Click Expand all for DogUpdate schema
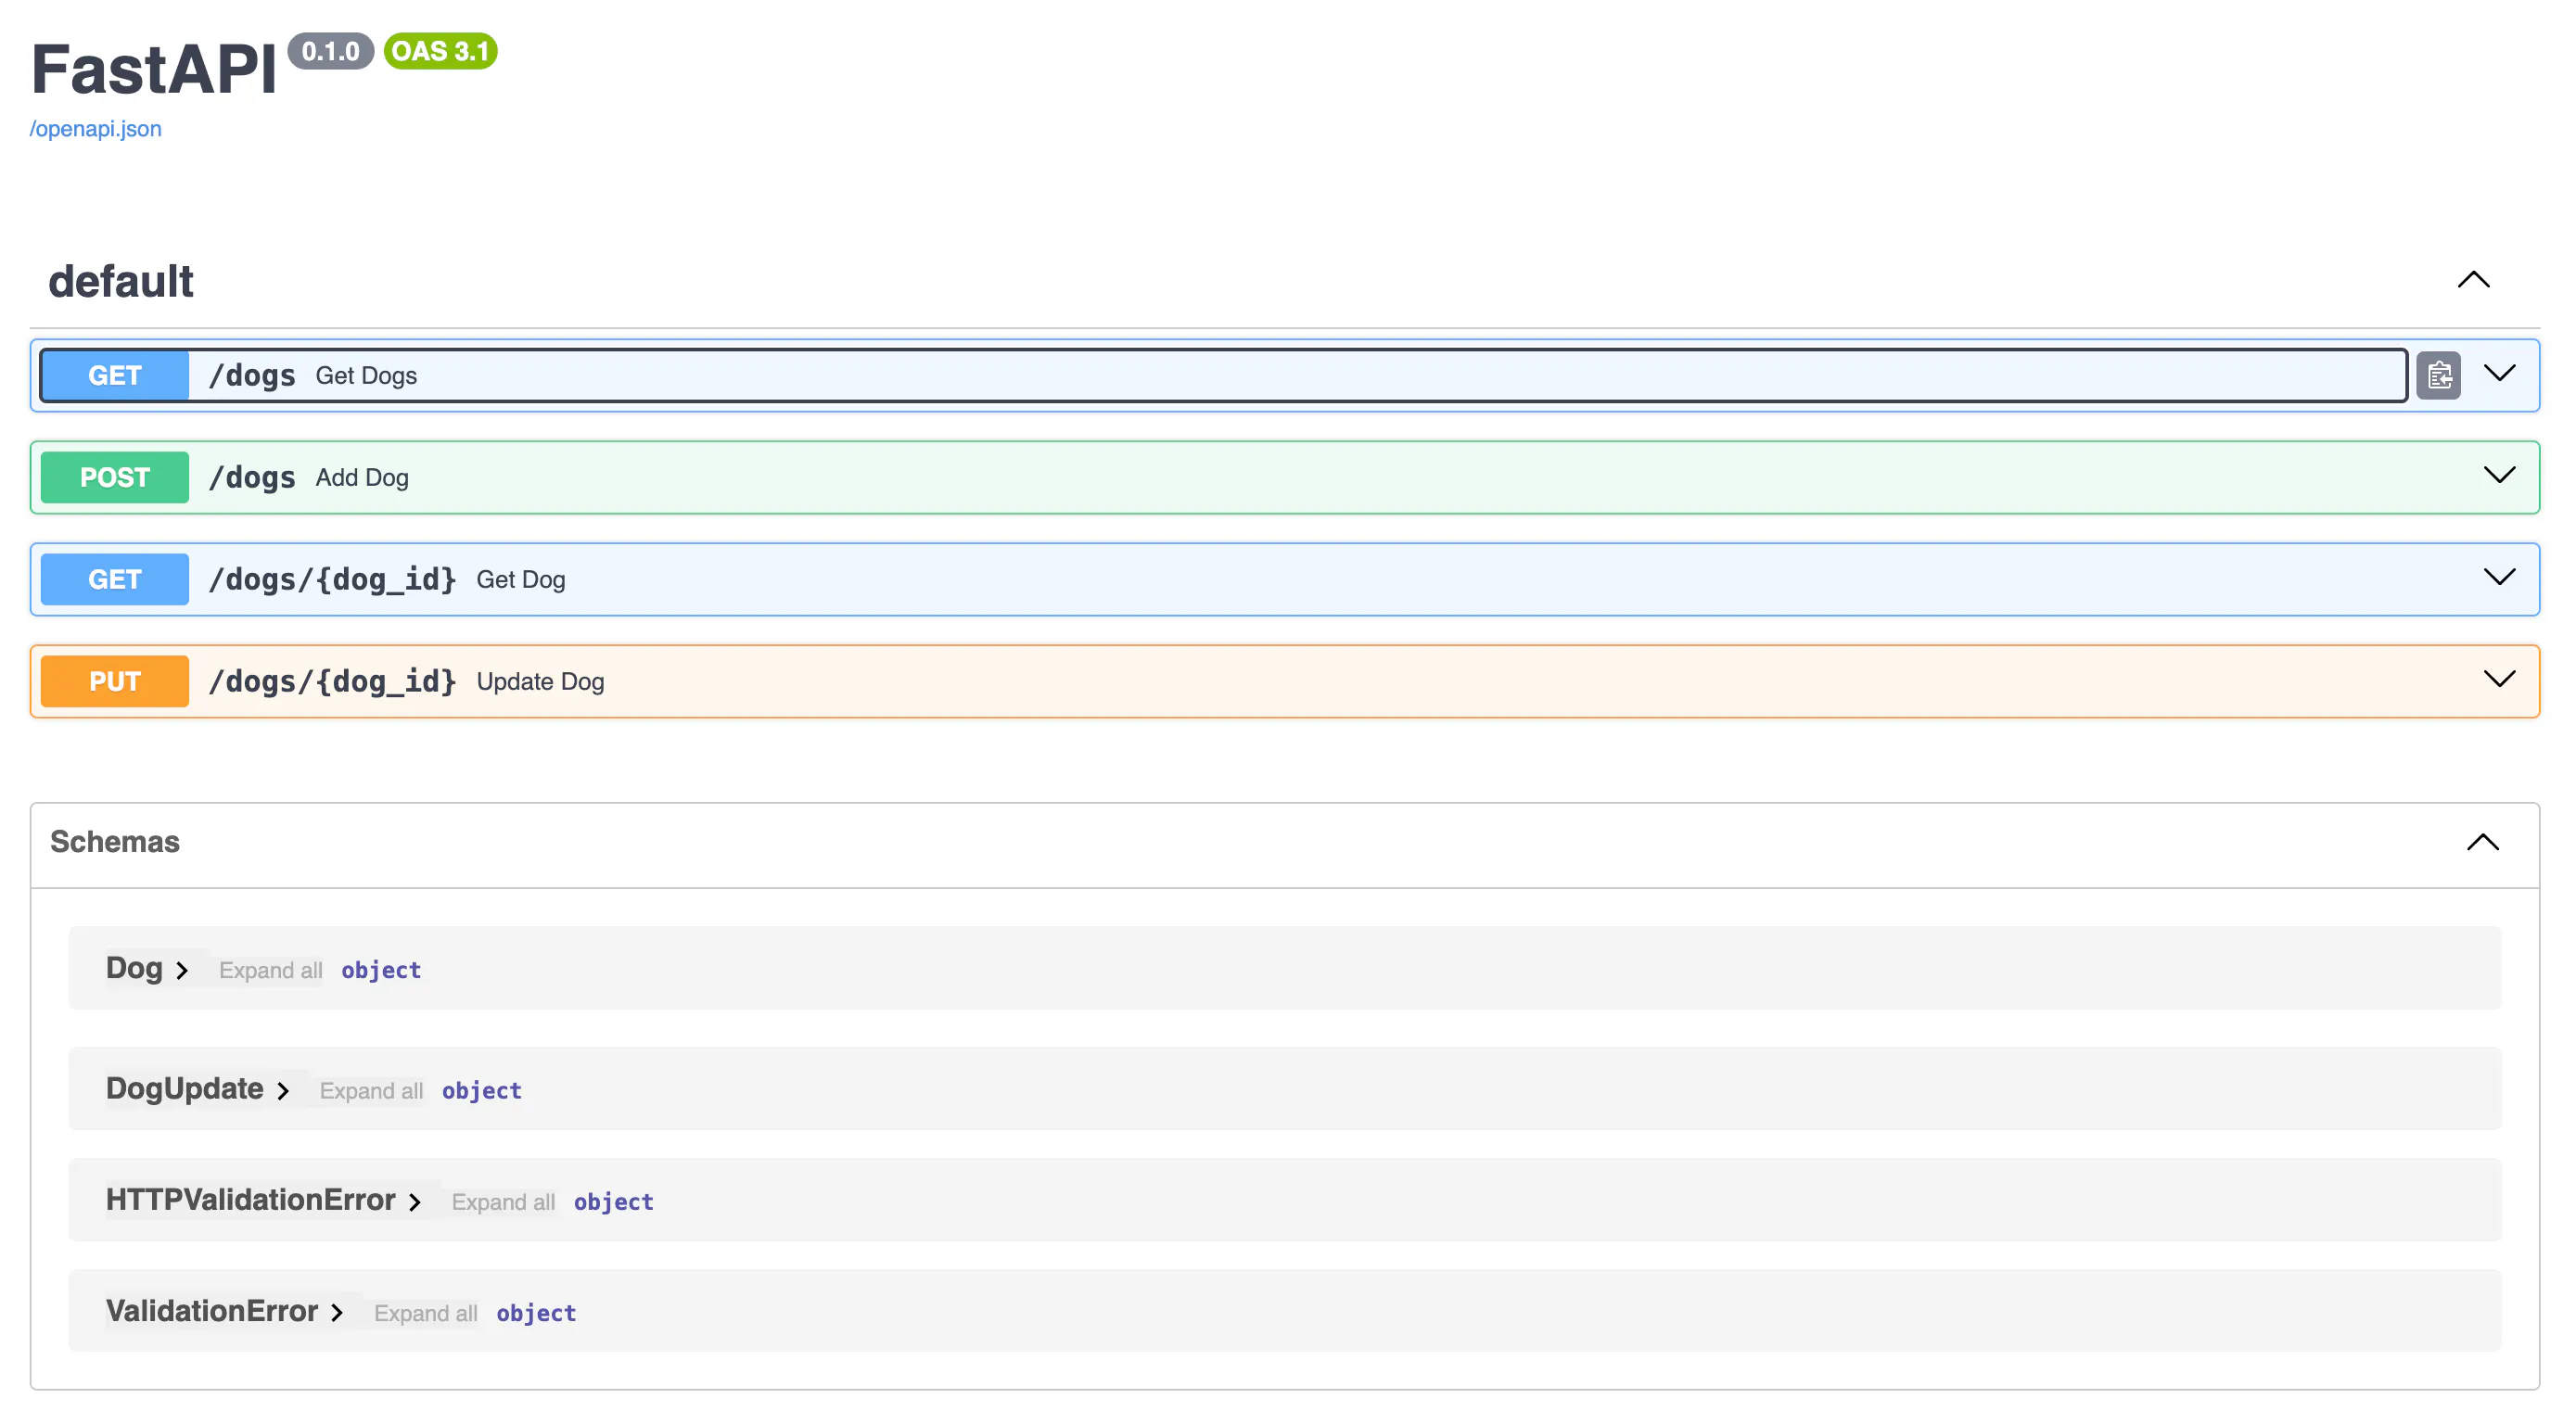The width and height of the screenshot is (2576, 1424). pyautogui.click(x=371, y=1091)
